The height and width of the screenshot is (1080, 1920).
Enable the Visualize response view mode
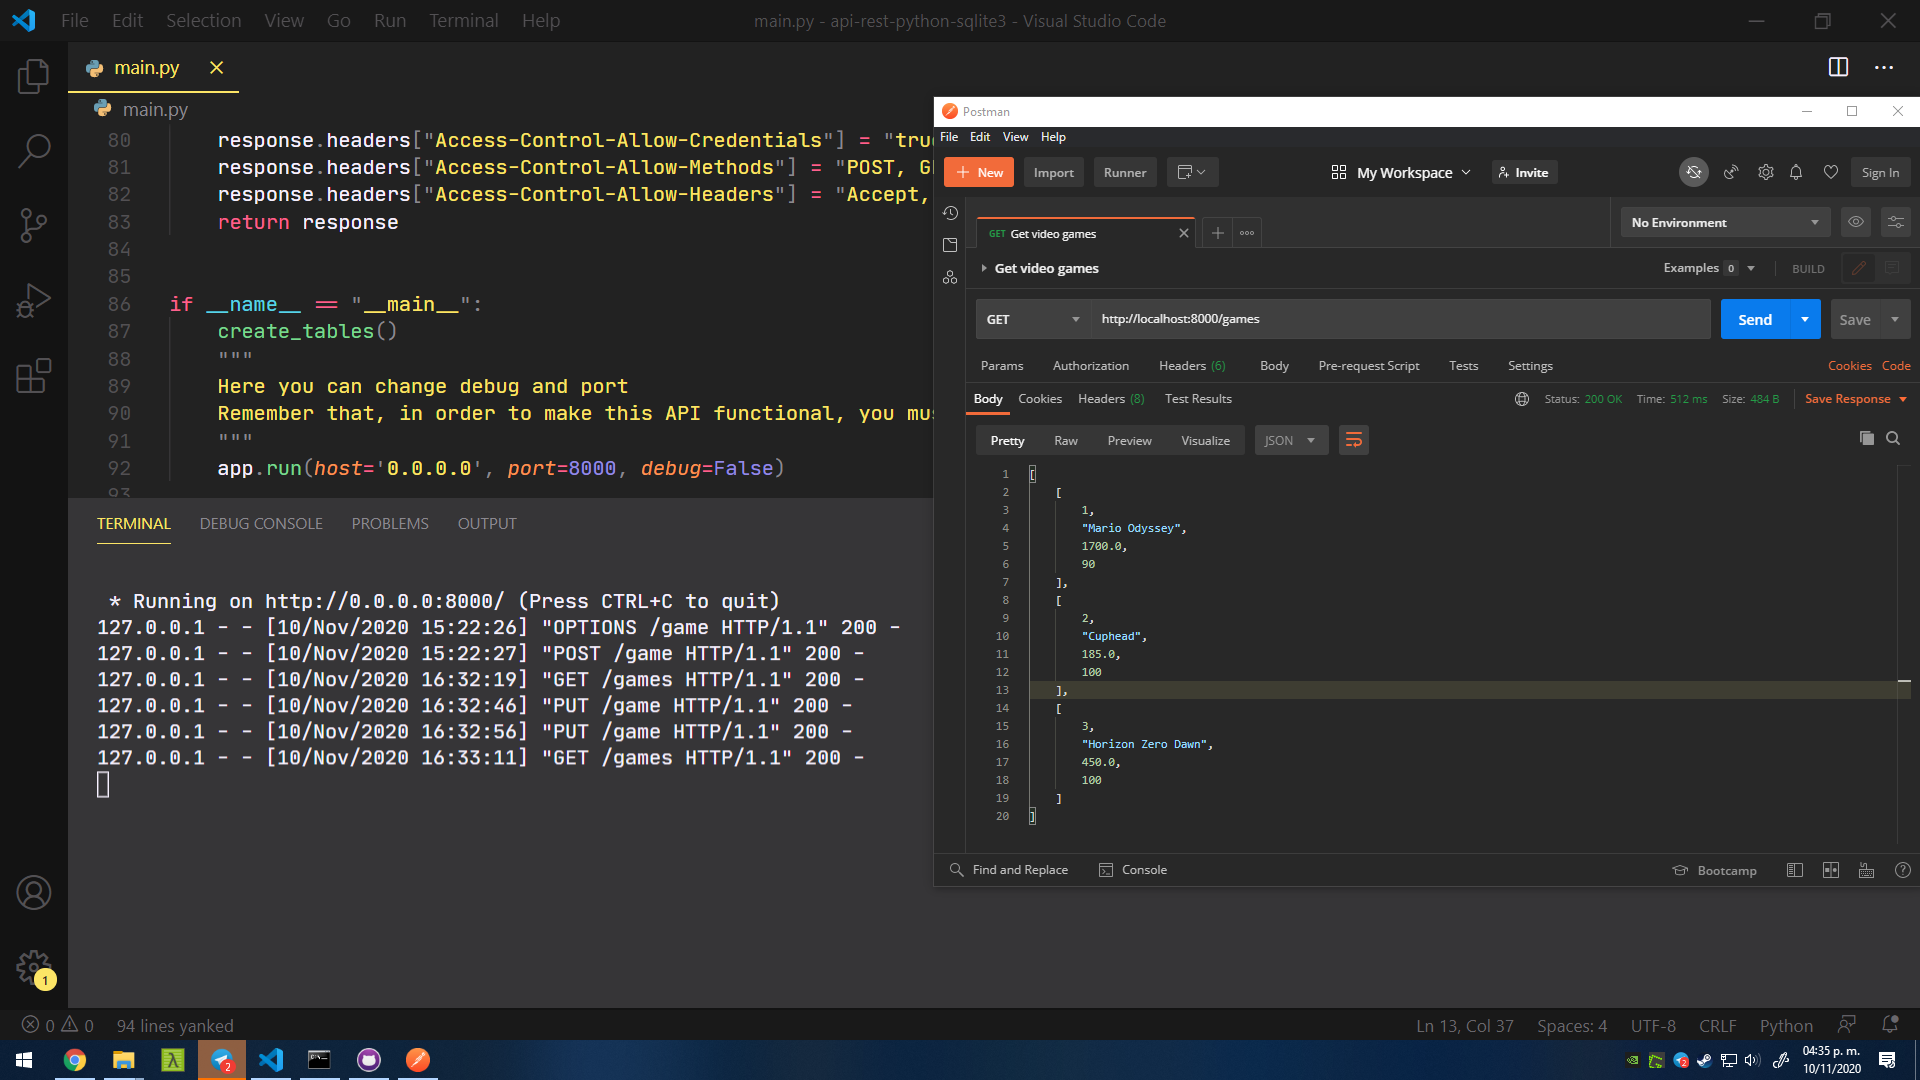pos(1203,440)
